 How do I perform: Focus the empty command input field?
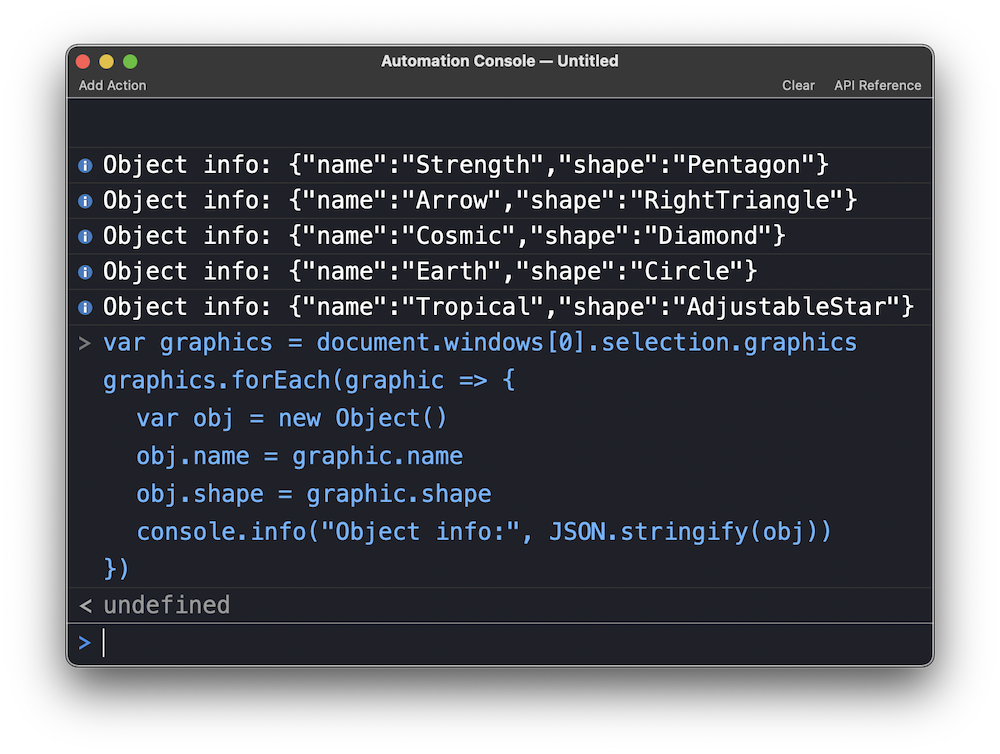click(x=500, y=643)
